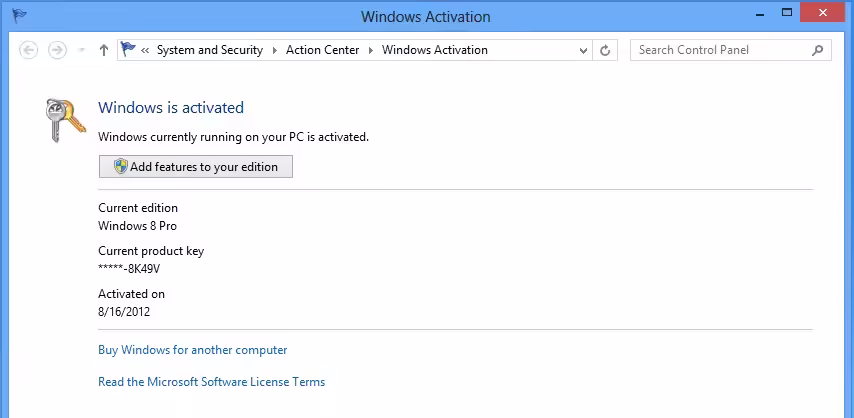Select Action Center breadcrumb
854x418 pixels.
coord(322,50)
